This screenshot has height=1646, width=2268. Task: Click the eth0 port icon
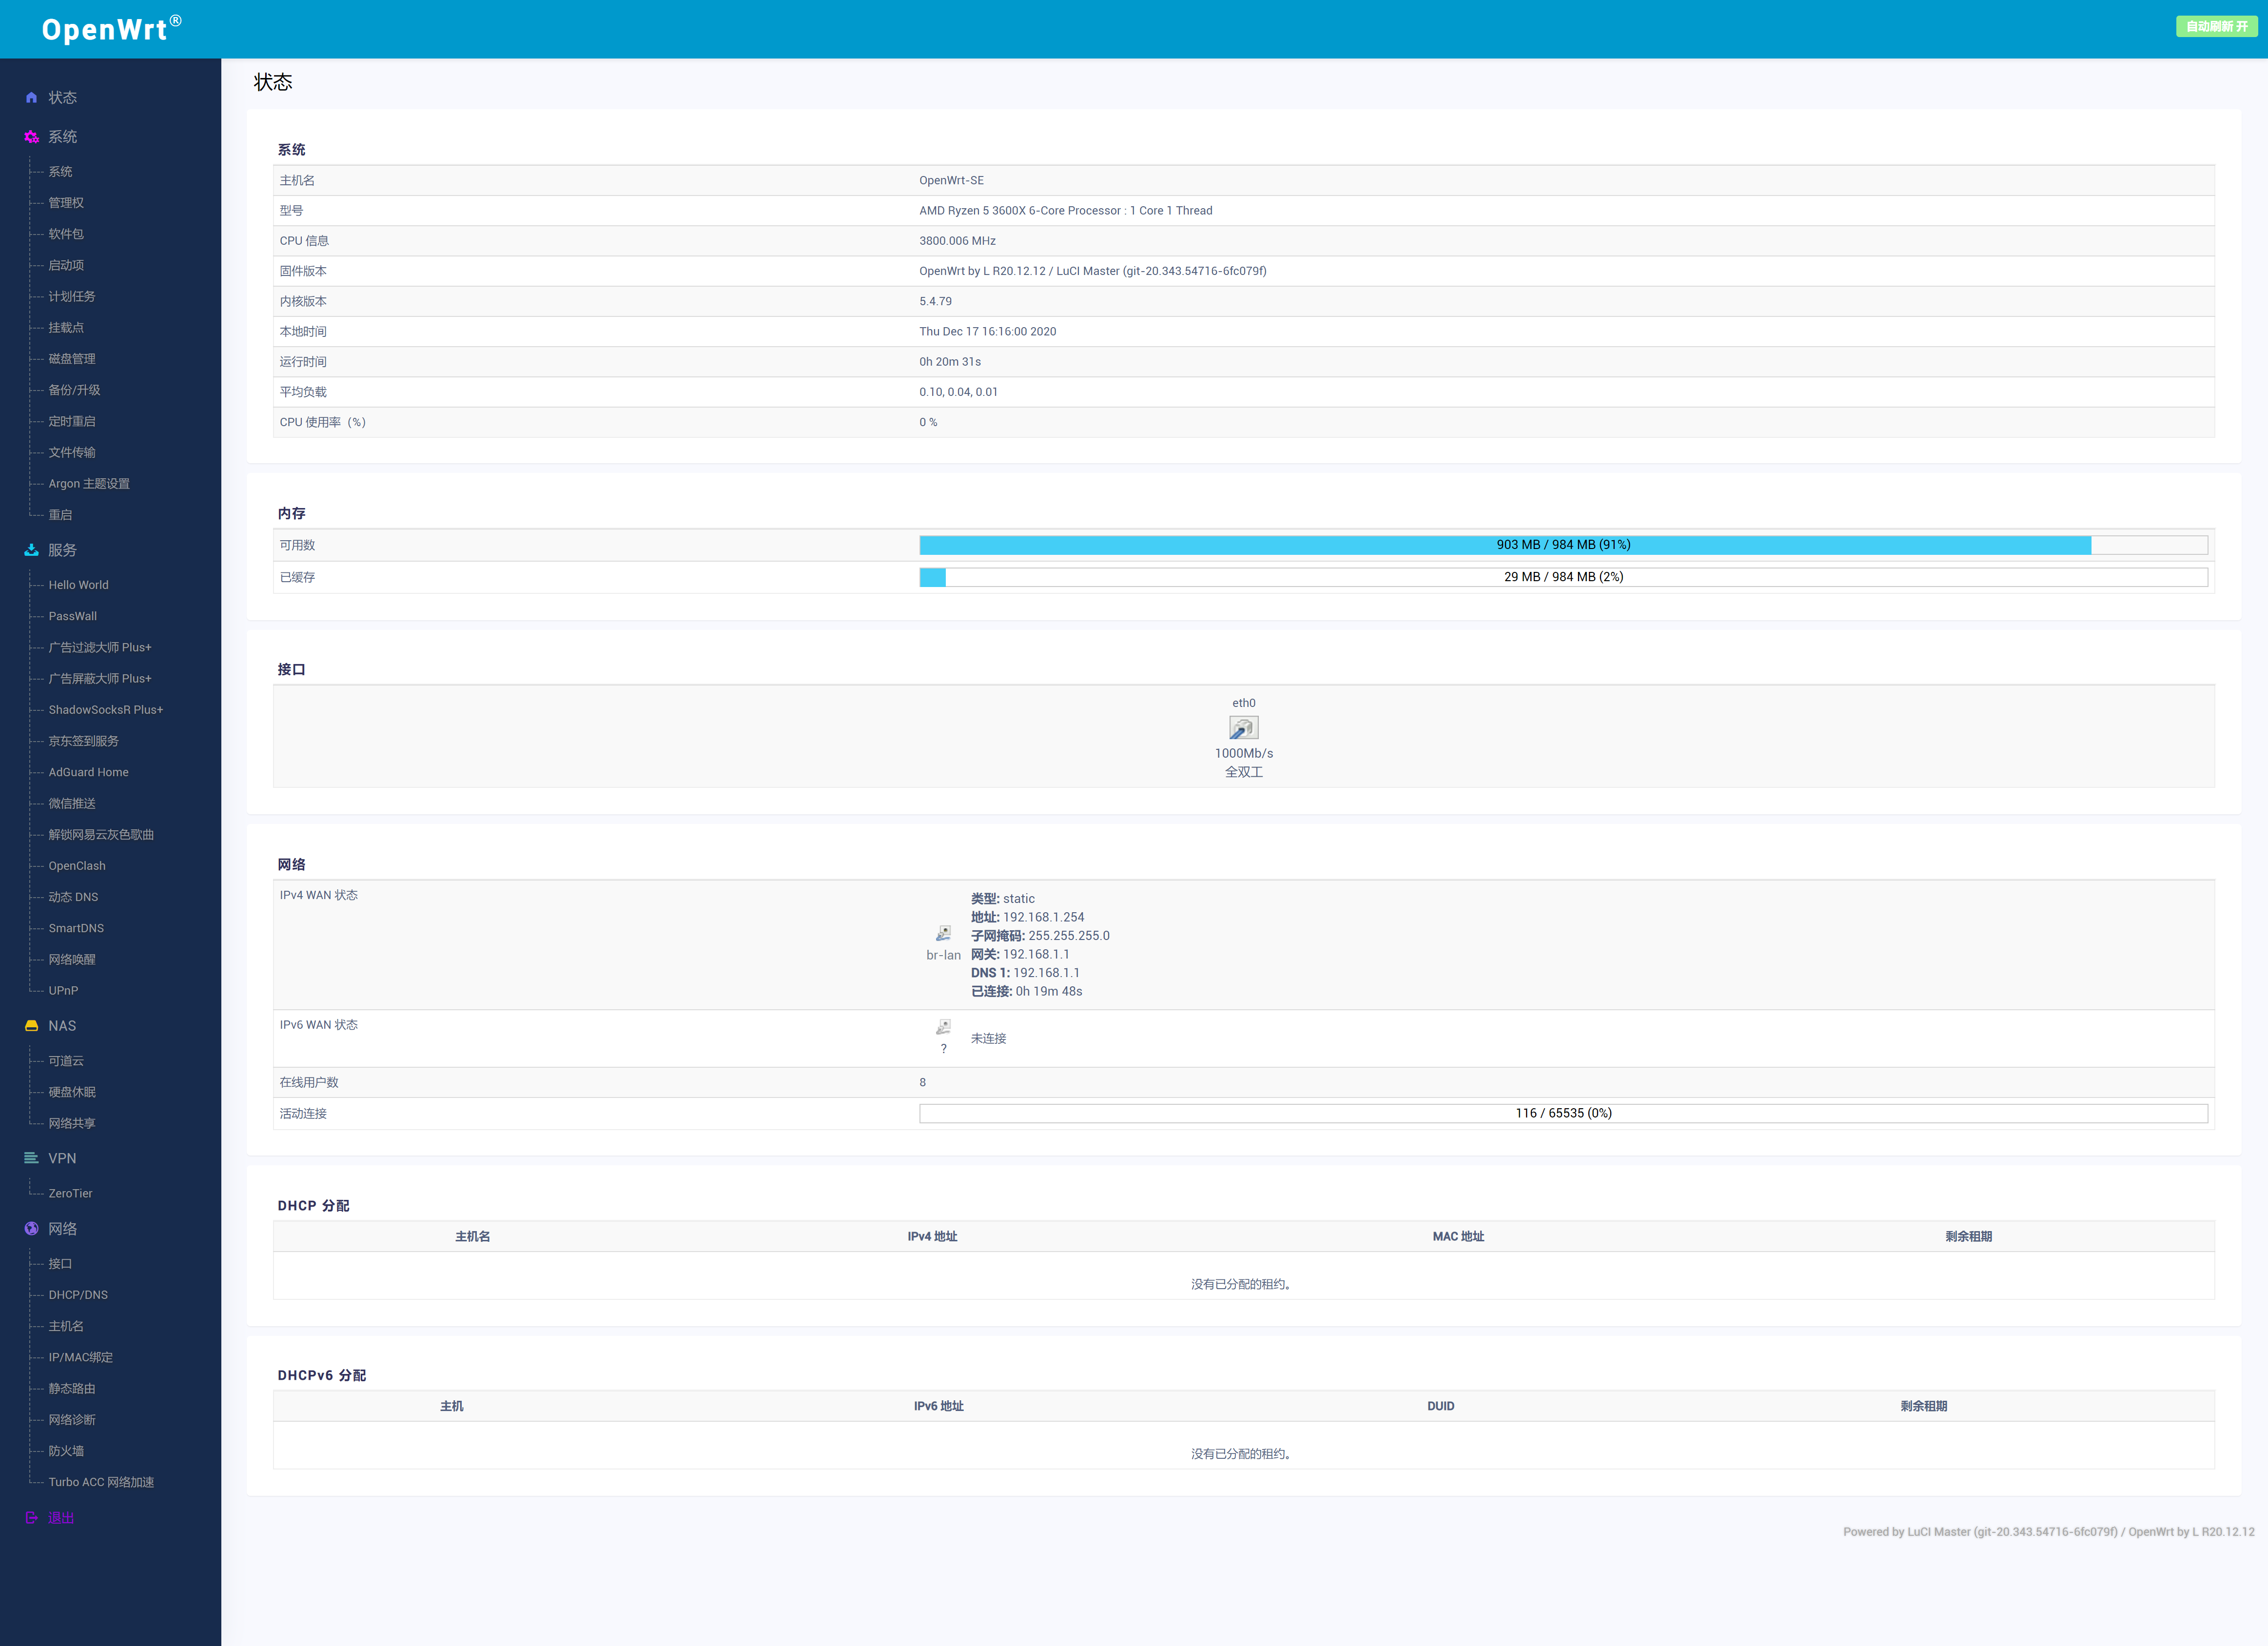pos(1243,728)
